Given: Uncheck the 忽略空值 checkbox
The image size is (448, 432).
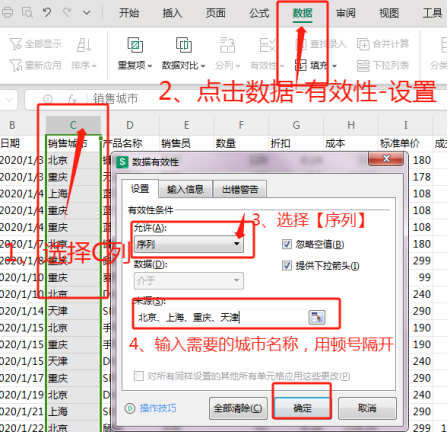Looking at the screenshot, I should tap(287, 244).
